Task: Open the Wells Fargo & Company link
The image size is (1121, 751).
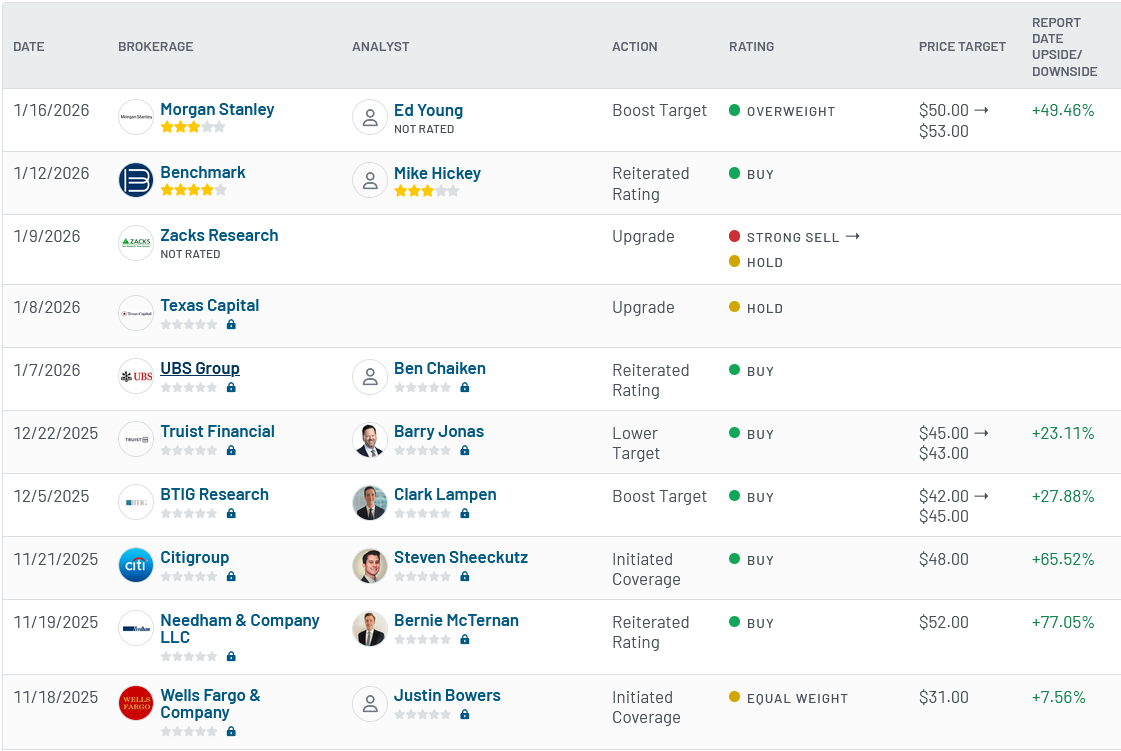Action: coord(210,704)
